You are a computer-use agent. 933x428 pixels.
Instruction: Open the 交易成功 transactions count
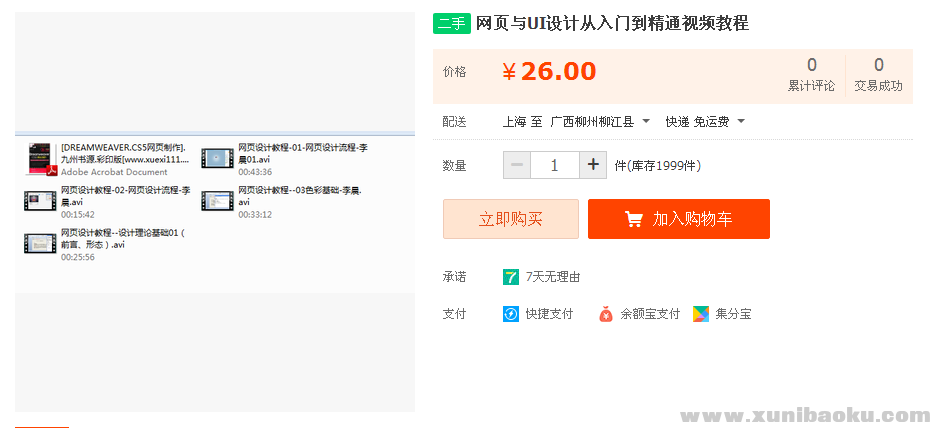coord(878,75)
